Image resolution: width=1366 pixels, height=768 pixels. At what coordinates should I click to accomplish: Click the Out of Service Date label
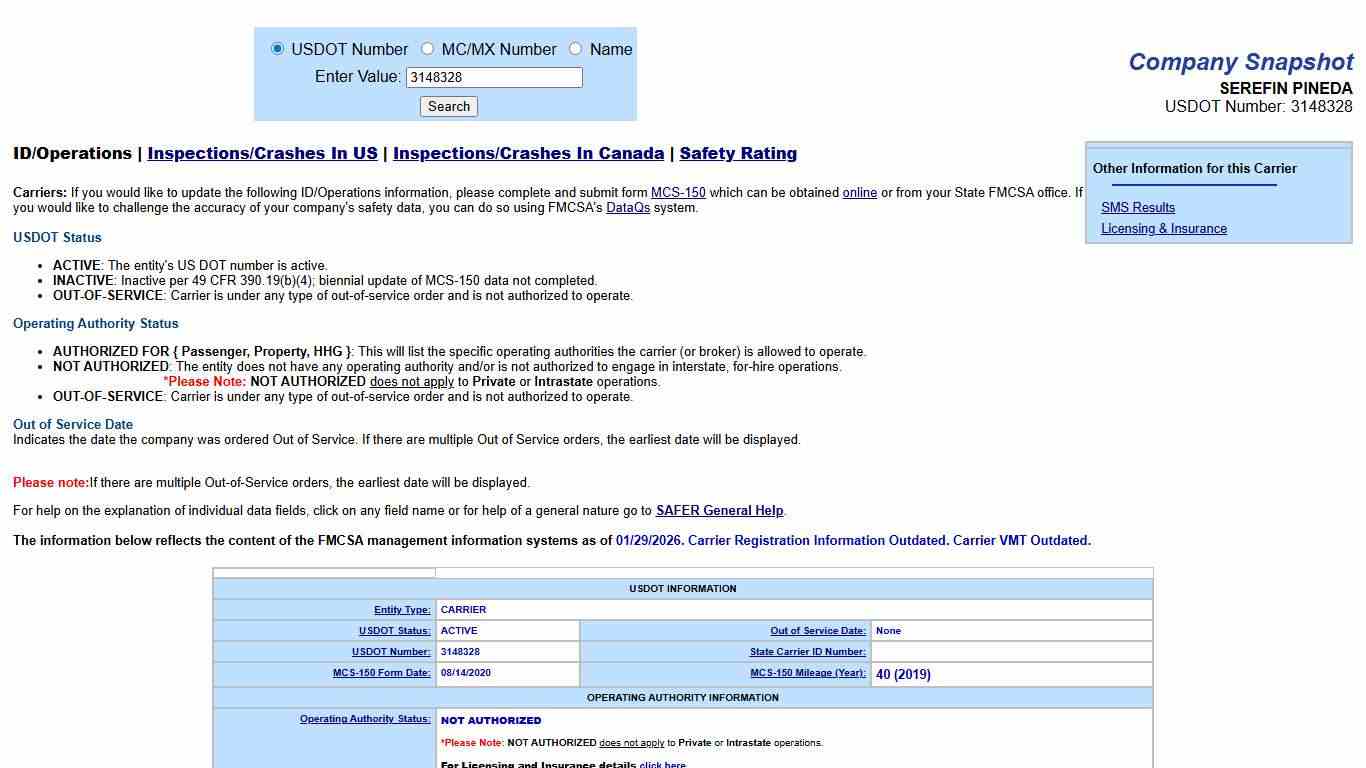(x=818, y=630)
